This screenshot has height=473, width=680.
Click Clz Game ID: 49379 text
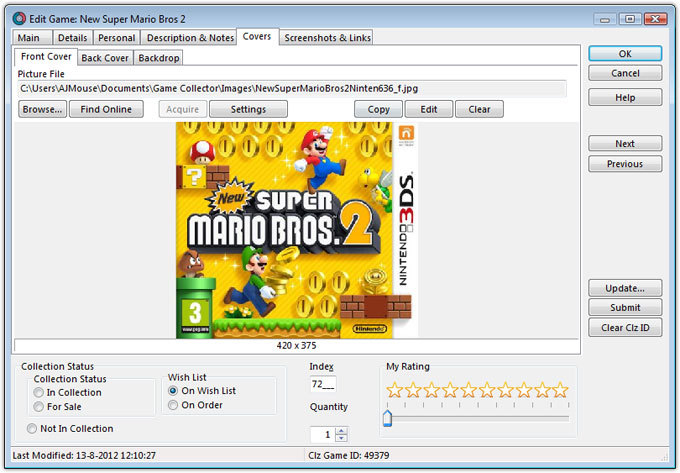coord(349,455)
